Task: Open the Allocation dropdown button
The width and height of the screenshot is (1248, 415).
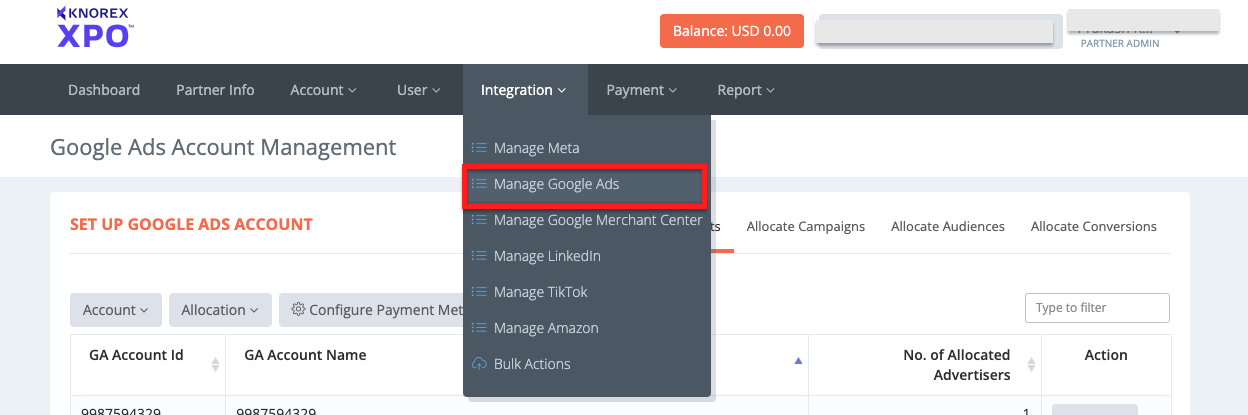Action: 220,310
